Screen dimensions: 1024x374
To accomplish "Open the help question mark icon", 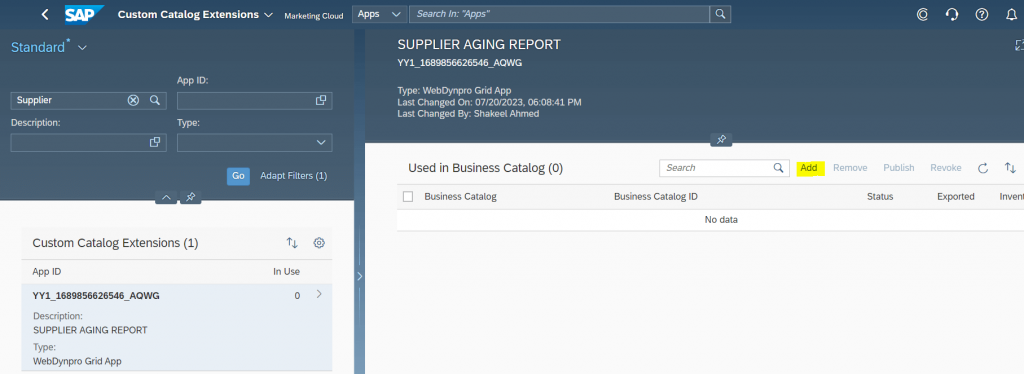I will coord(982,14).
